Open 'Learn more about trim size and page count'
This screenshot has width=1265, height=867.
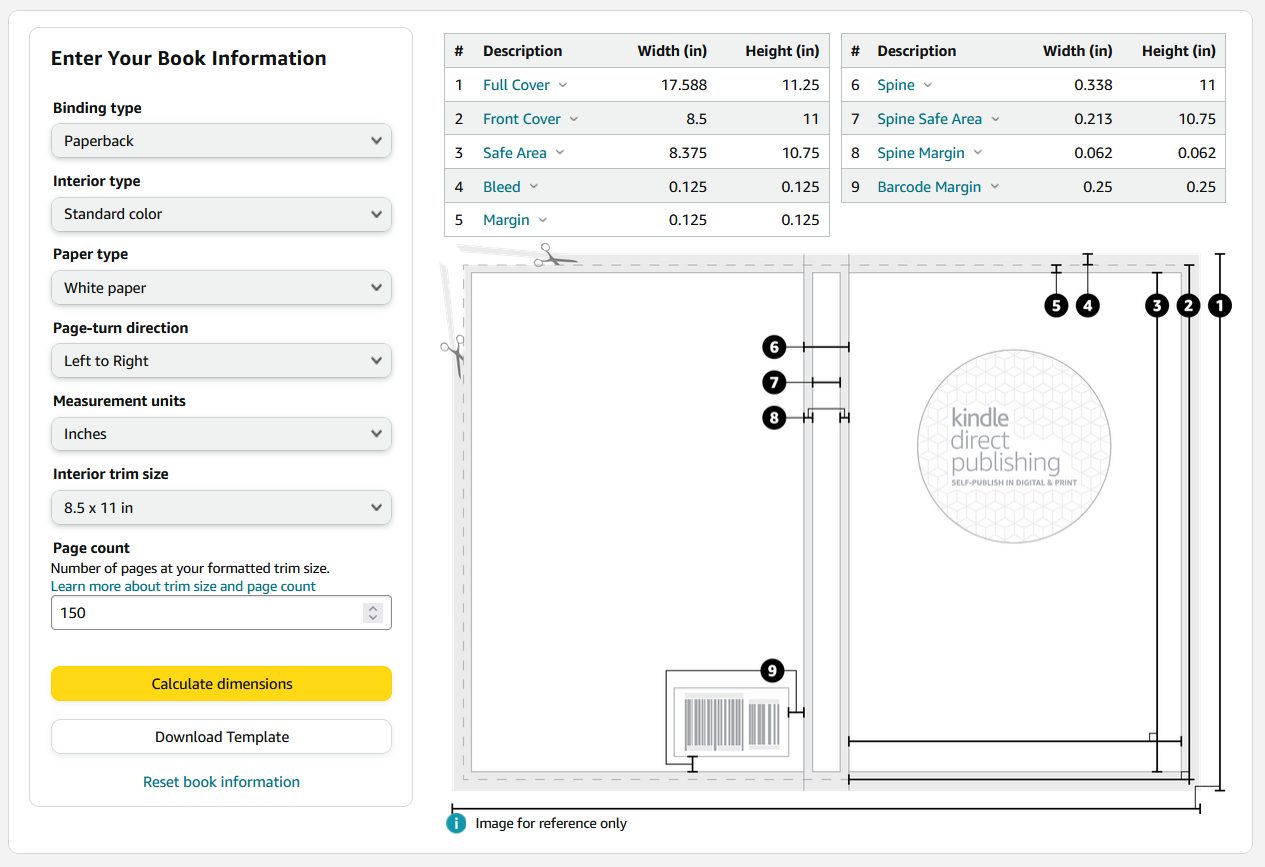[183, 587]
